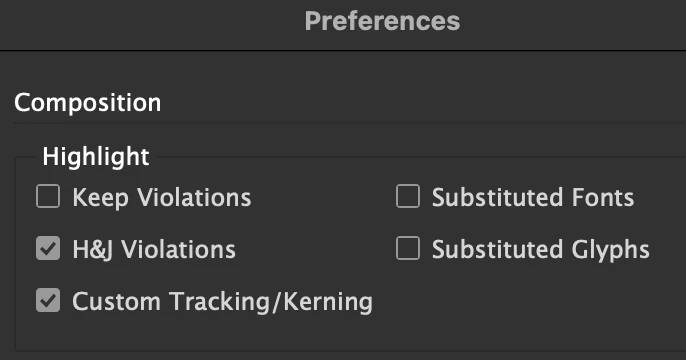Click the Keep Violations label text

click(x=162, y=197)
